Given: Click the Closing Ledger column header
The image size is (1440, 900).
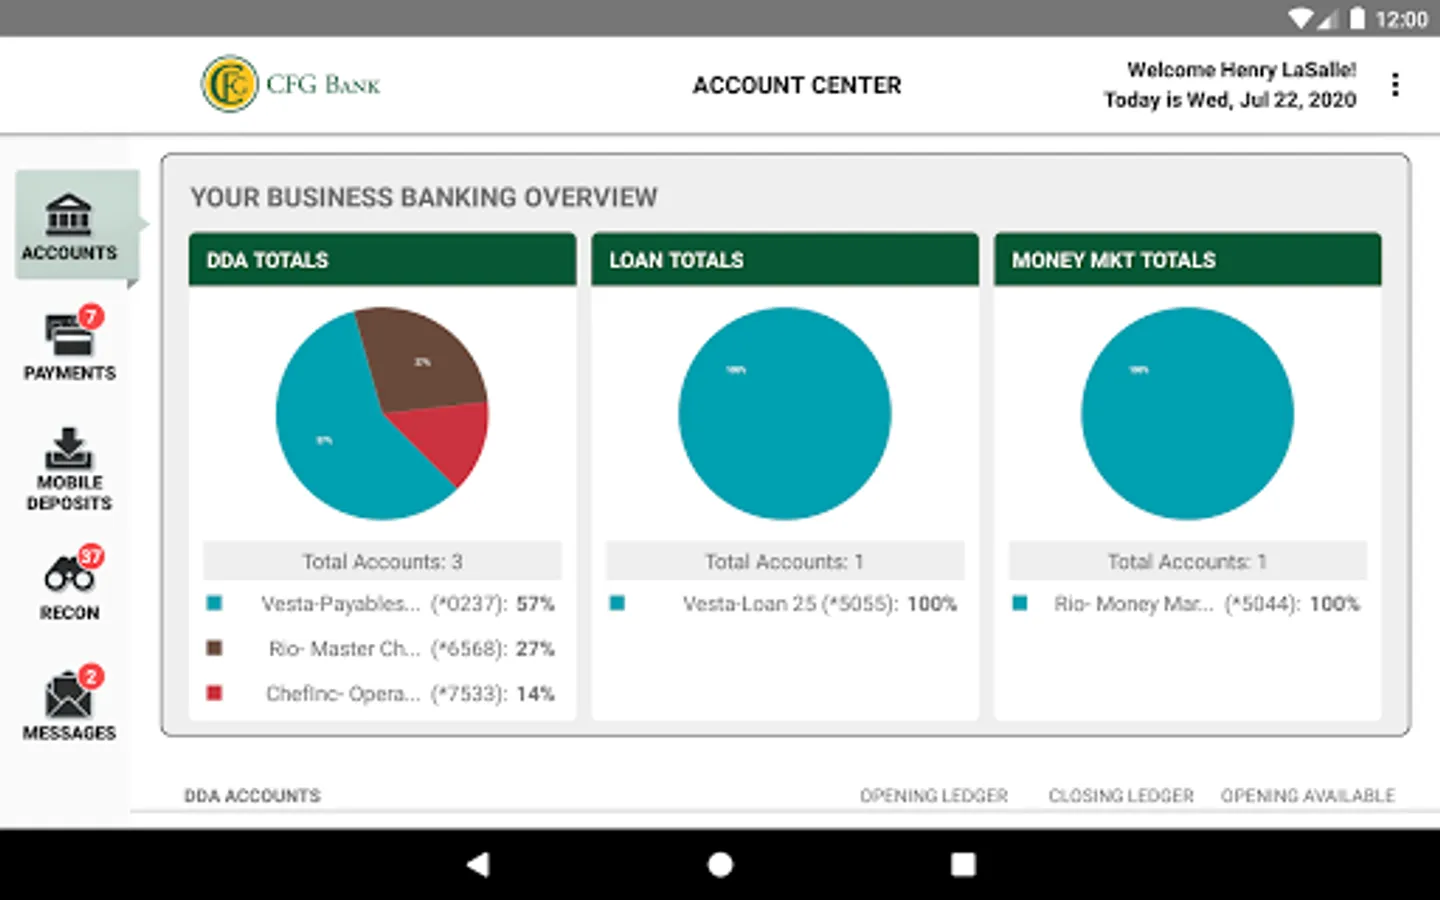Looking at the screenshot, I should (1121, 796).
